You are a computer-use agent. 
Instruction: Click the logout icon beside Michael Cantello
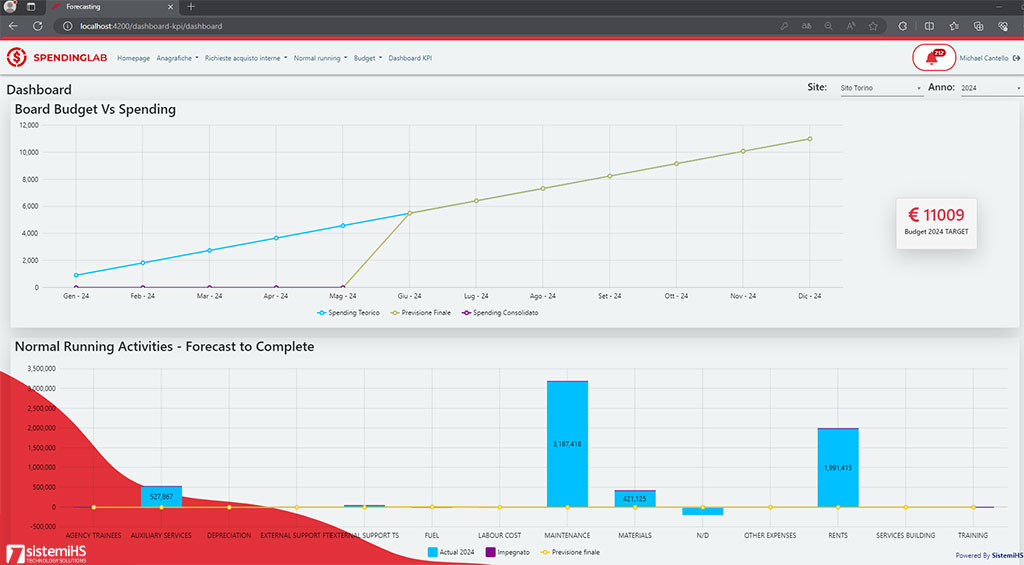pos(1017,58)
